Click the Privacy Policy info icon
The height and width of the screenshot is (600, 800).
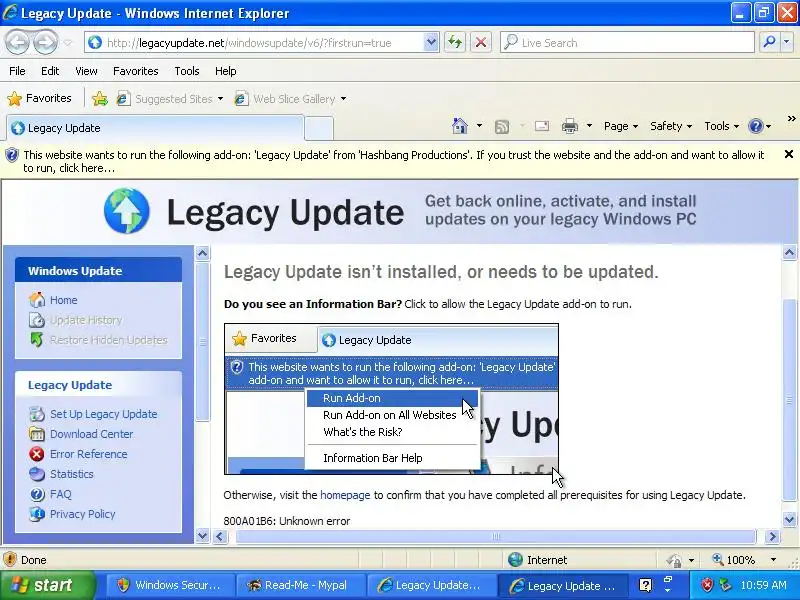[37, 514]
